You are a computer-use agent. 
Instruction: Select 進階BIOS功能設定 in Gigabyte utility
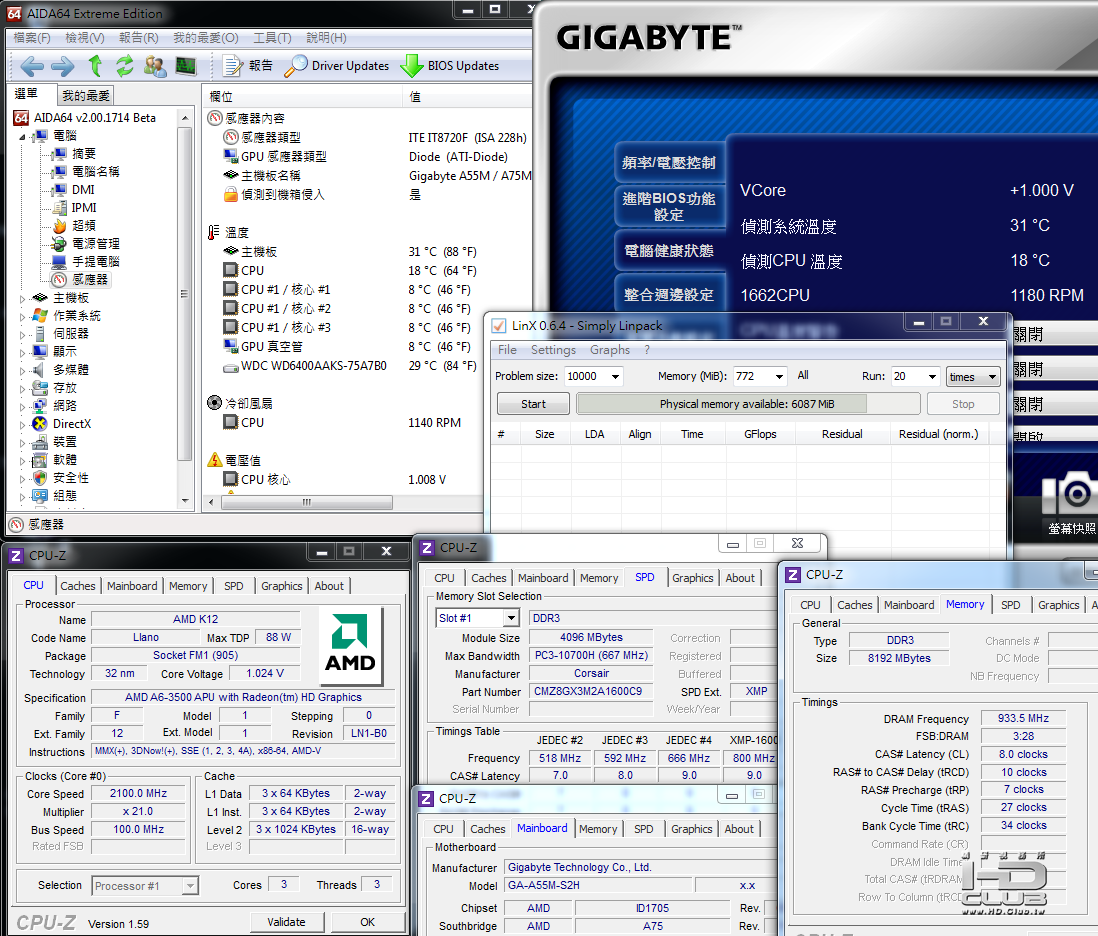point(669,207)
